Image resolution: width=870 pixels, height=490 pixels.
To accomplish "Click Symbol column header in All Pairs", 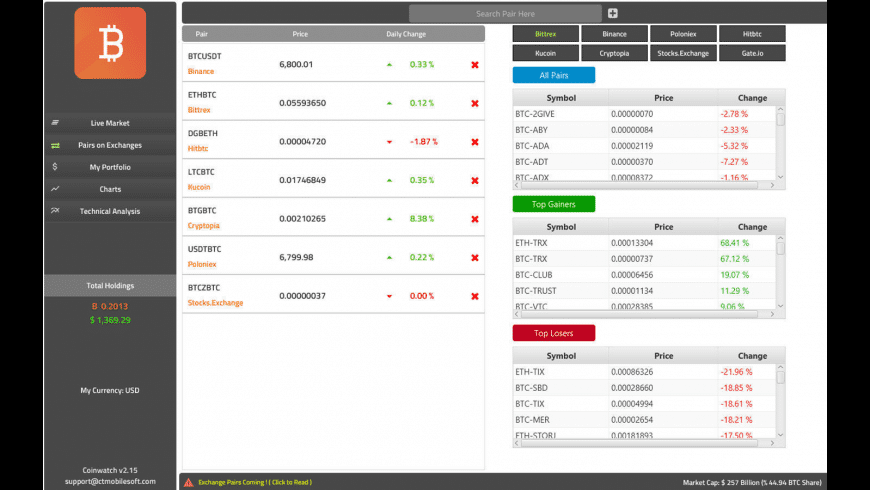I will point(561,98).
